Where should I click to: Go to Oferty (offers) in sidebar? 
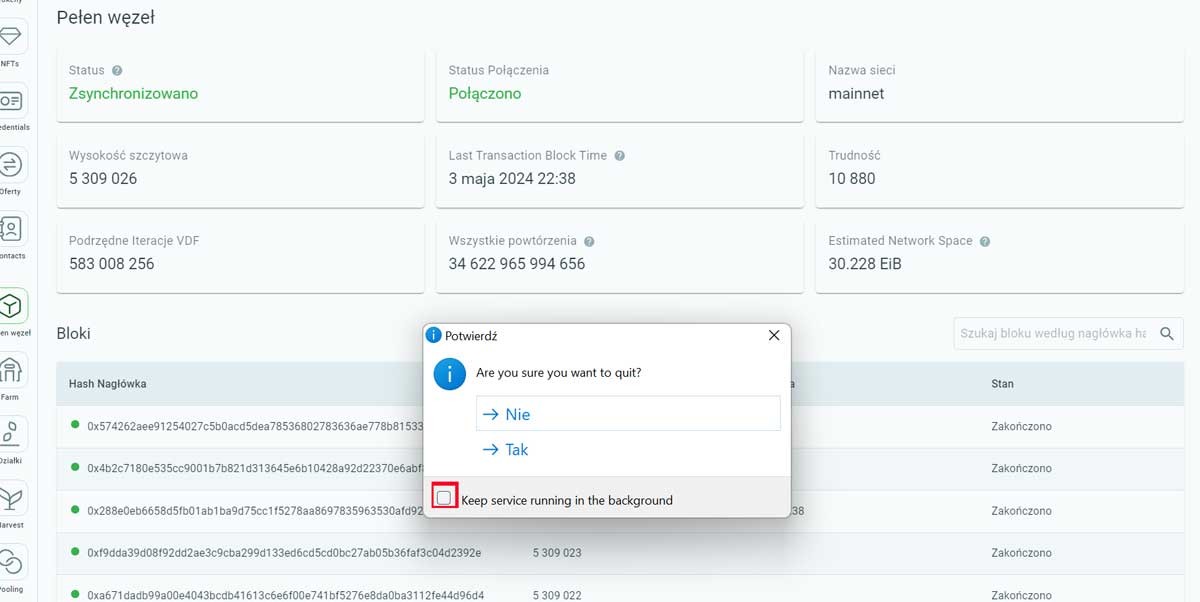tap(11, 166)
